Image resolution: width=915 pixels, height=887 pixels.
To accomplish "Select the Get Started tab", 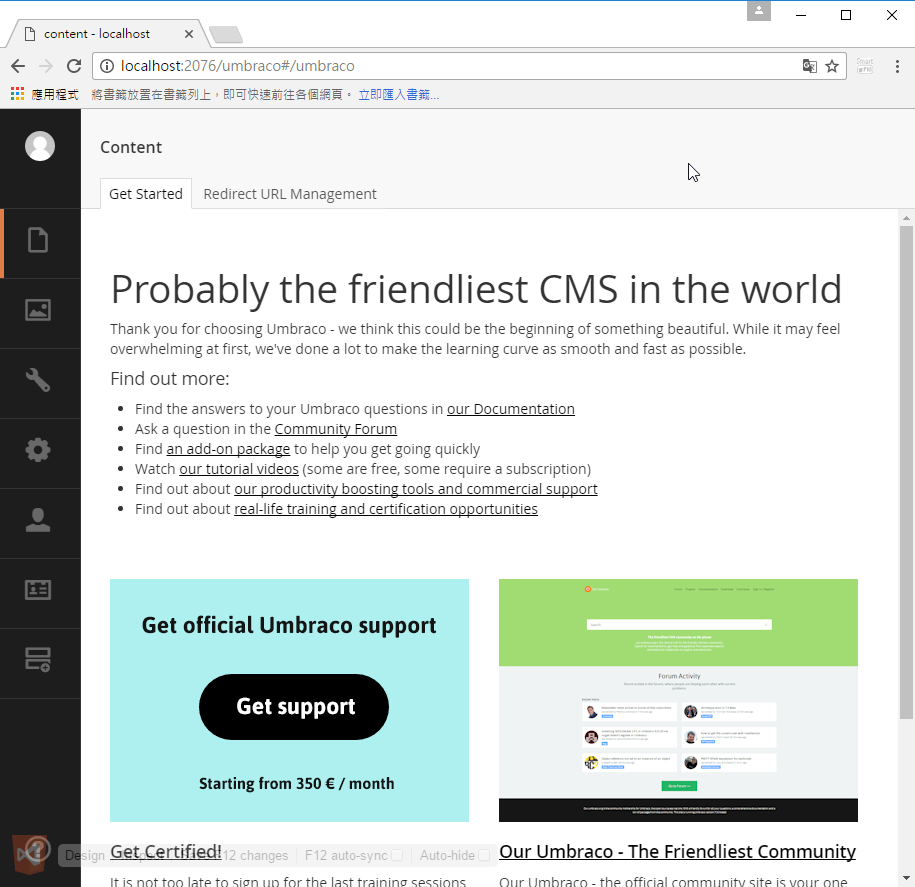I will click(146, 194).
